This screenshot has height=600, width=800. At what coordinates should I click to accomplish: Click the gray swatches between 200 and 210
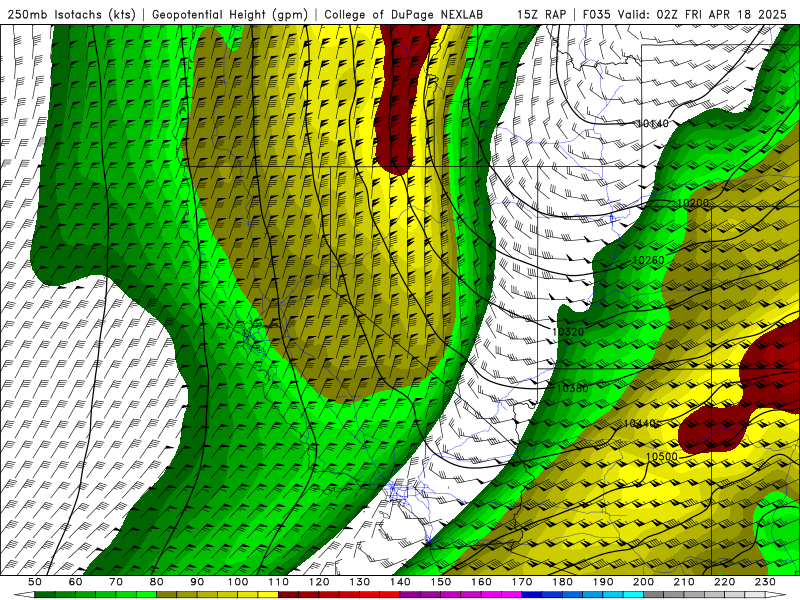click(x=664, y=595)
